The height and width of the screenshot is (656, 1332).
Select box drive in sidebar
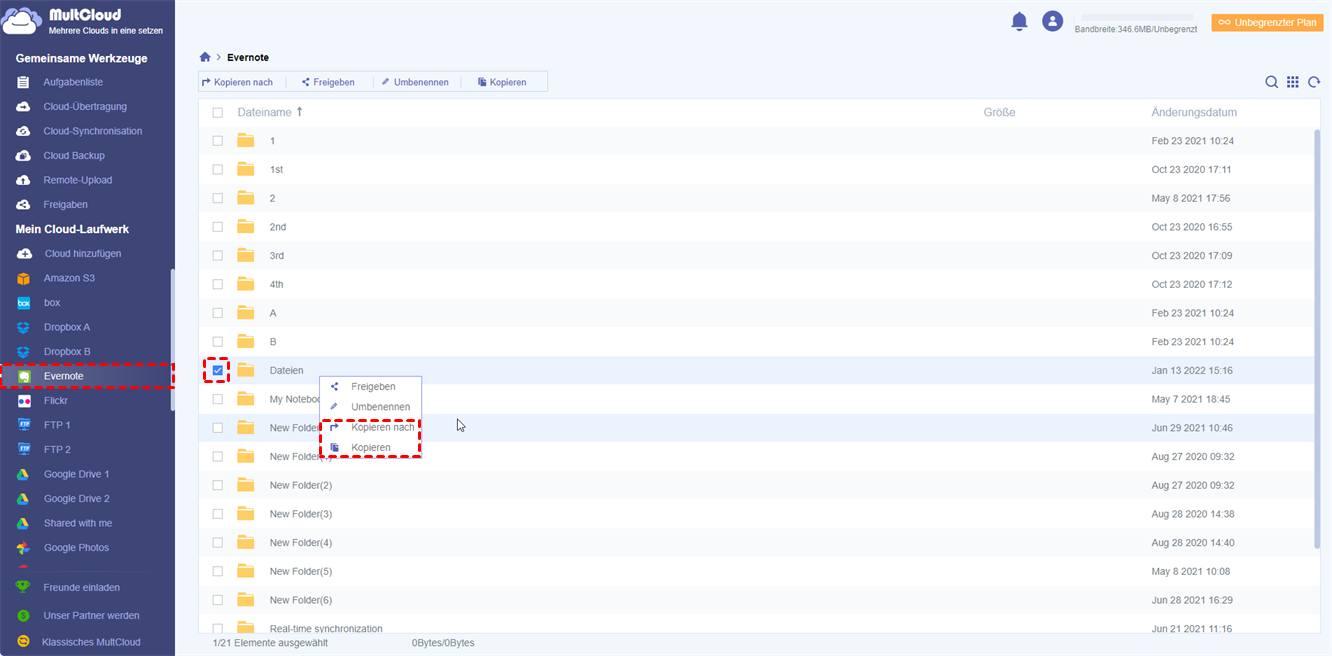pyautogui.click(x=52, y=302)
